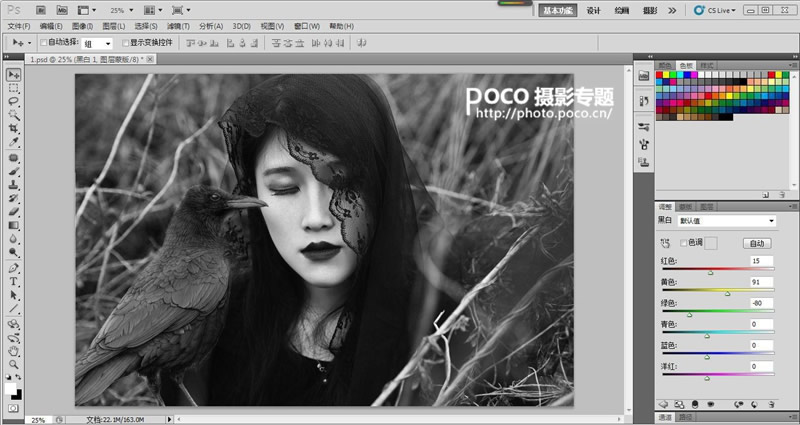Swap foreground and background colors

click(18, 377)
